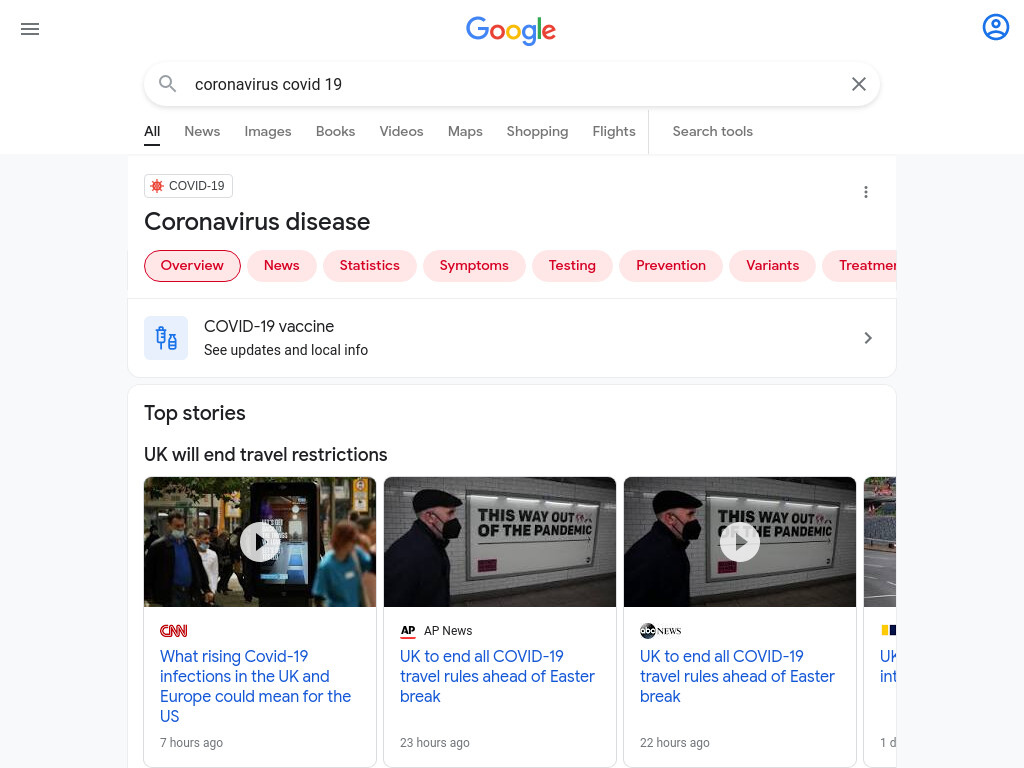Focus the search box with coronavirus query
Screen dimensions: 1024x768
(512, 84)
